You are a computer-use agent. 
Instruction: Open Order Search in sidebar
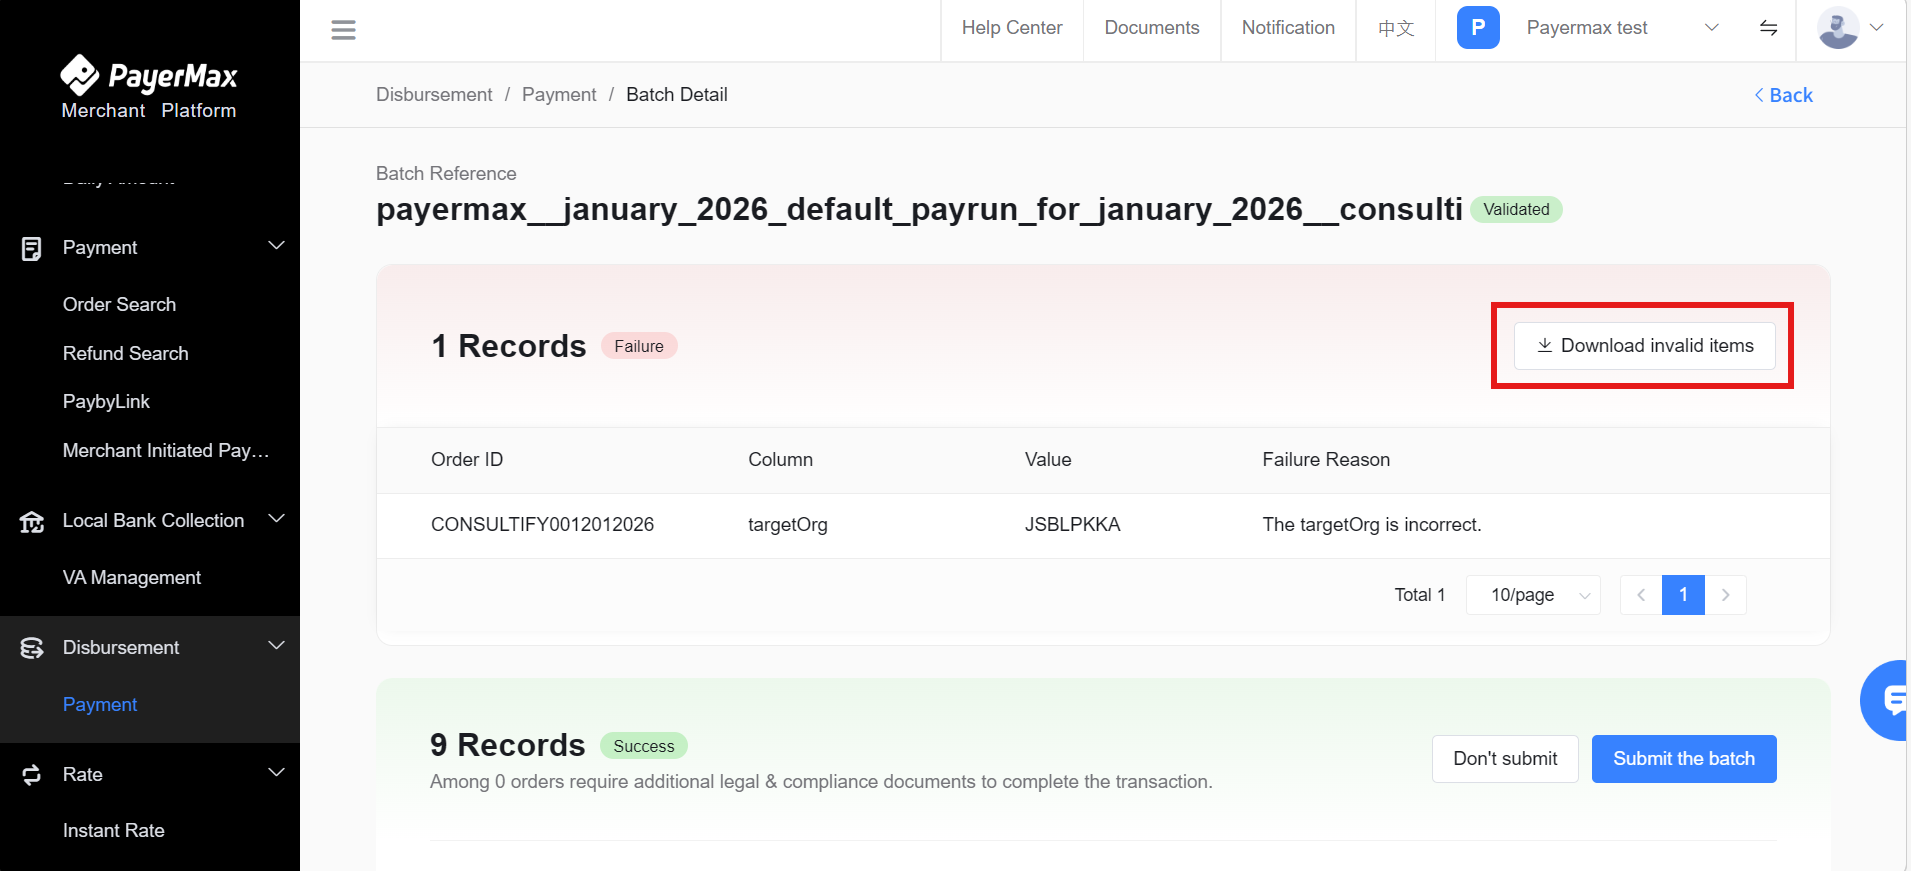point(119,304)
